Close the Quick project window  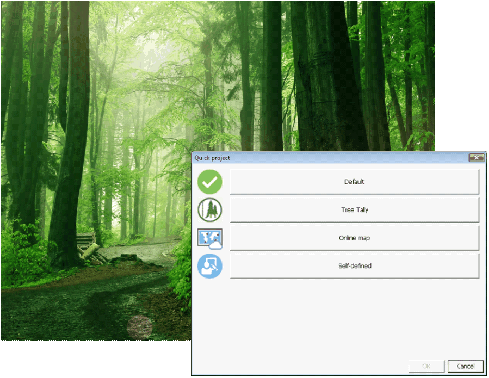pos(476,157)
